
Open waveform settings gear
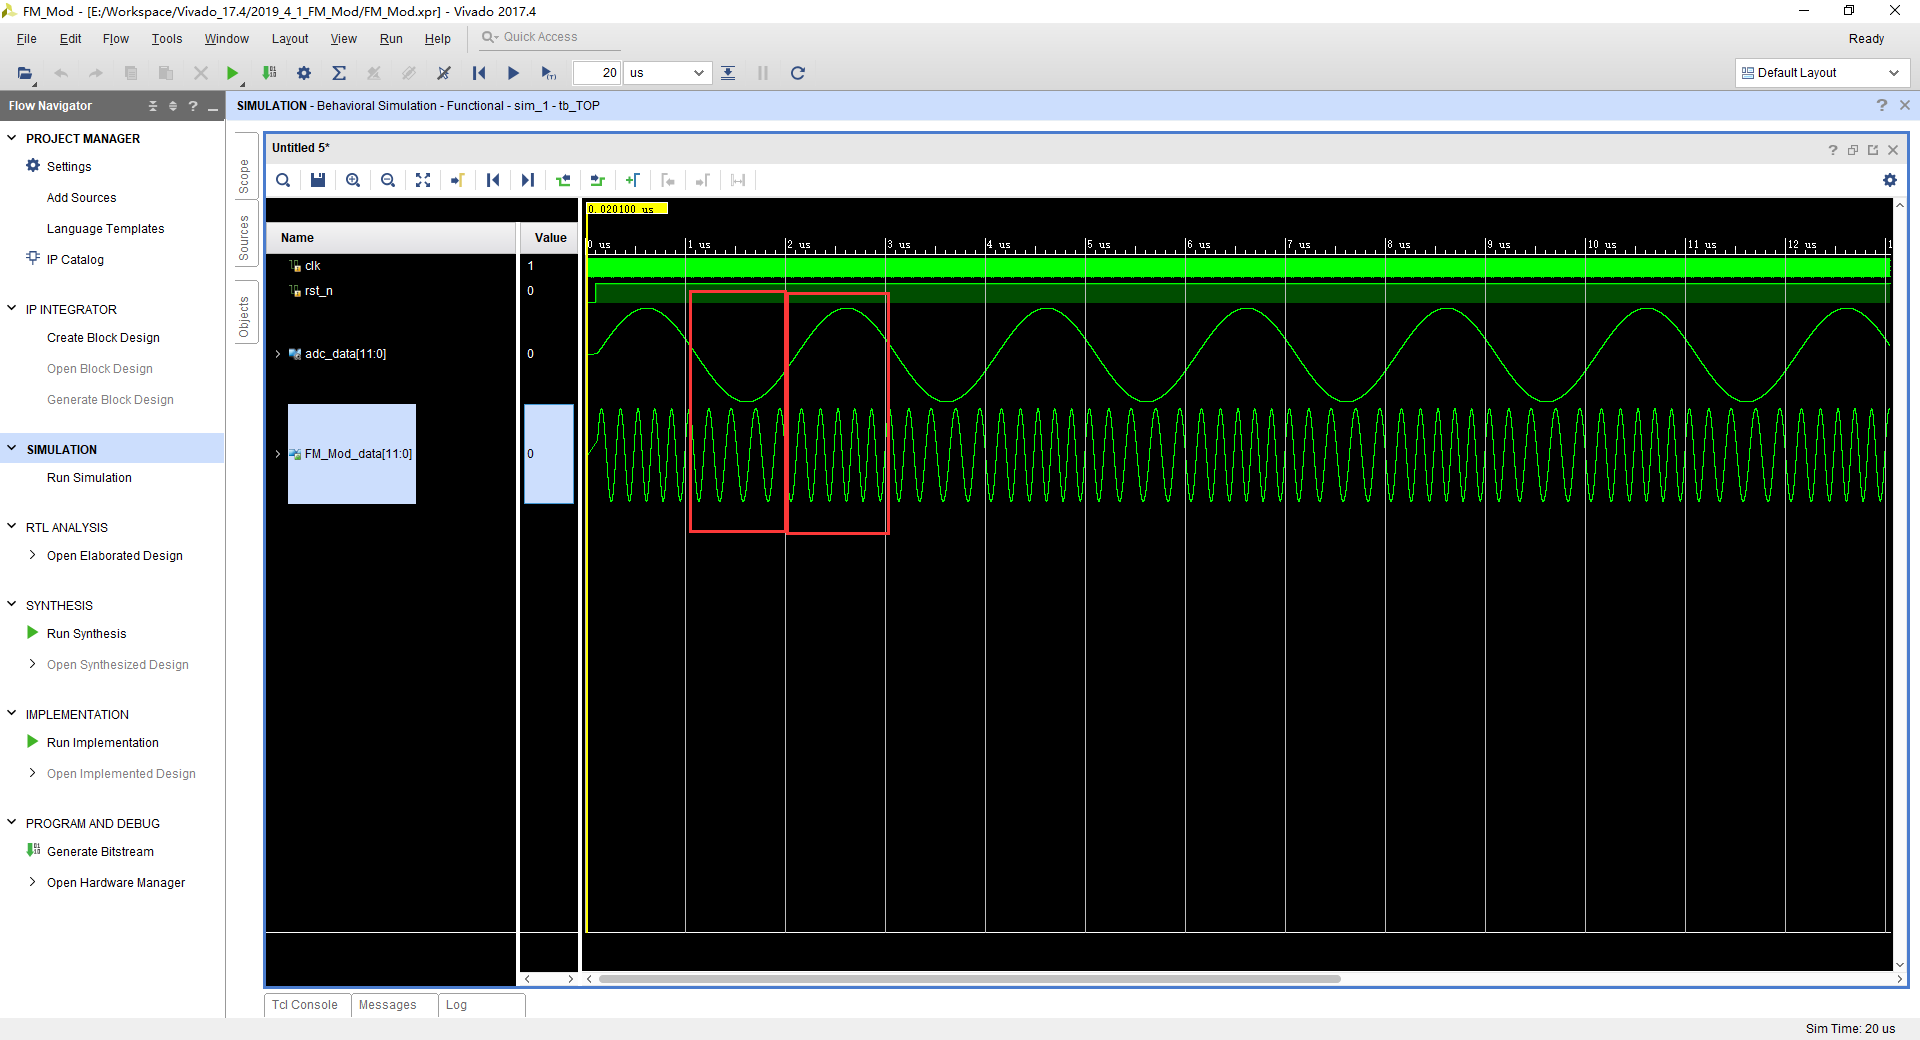[x=1889, y=180]
